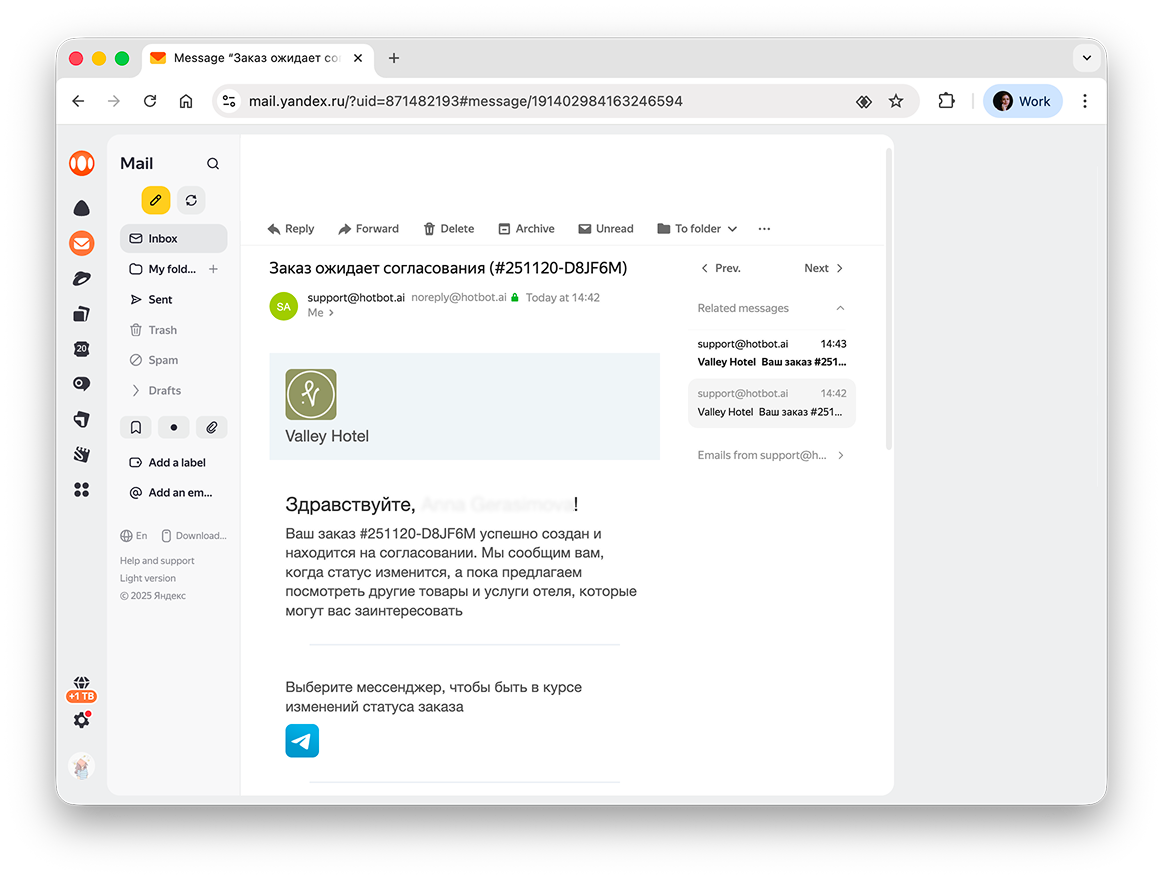Open a new browser tab

(394, 58)
